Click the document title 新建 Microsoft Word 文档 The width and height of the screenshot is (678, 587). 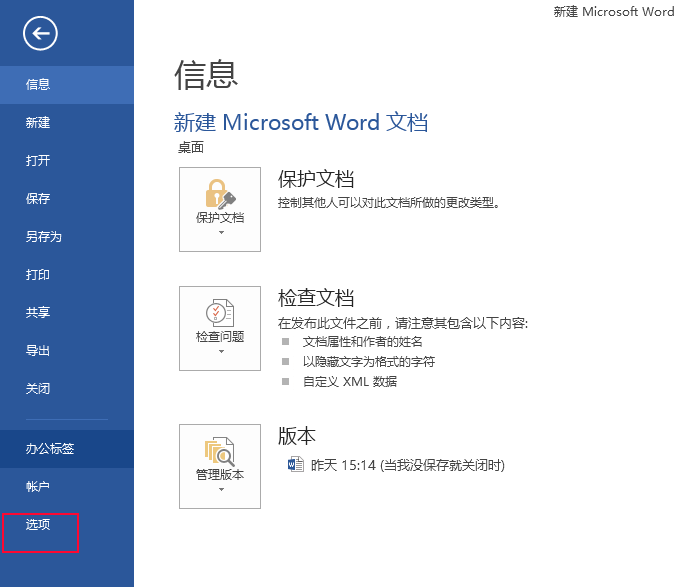click(301, 122)
